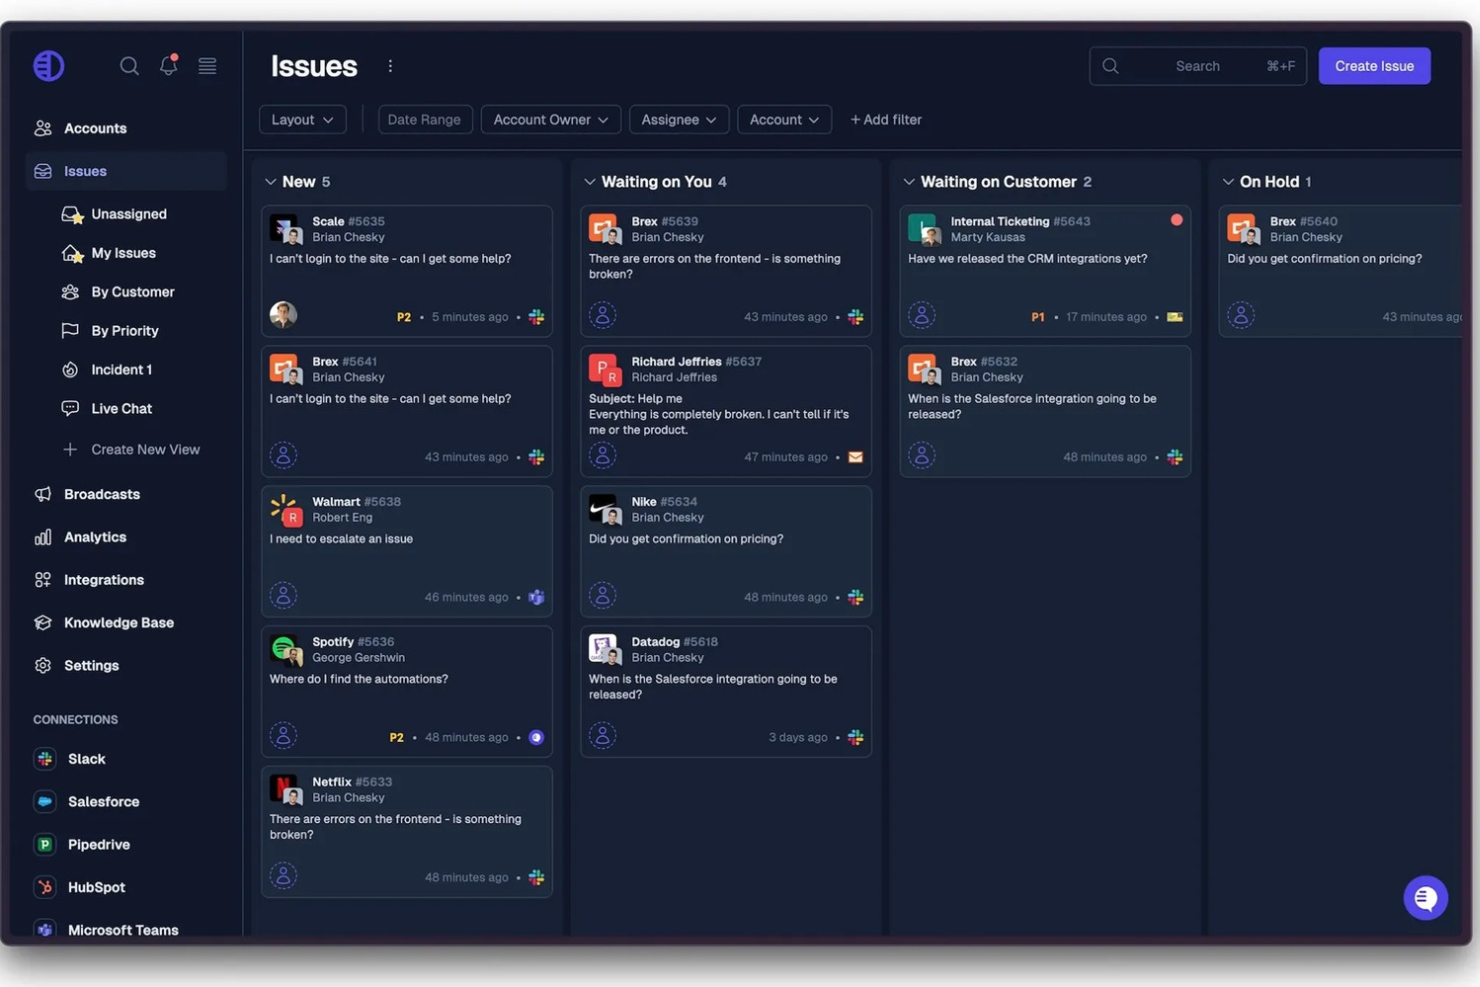Select the Pipedrive connection

(98, 844)
